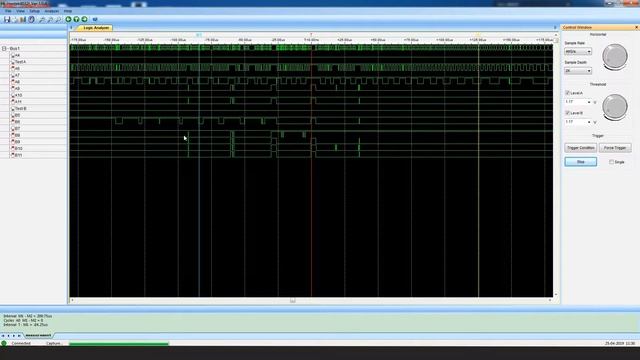
Task: Click the A9 channel icon
Action: tap(13, 88)
